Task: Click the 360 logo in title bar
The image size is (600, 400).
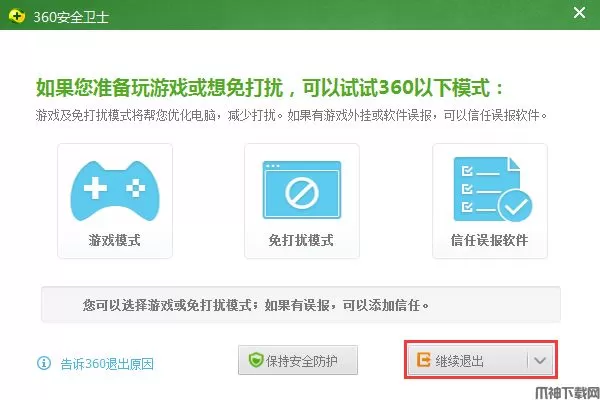Action: pyautogui.click(x=16, y=16)
